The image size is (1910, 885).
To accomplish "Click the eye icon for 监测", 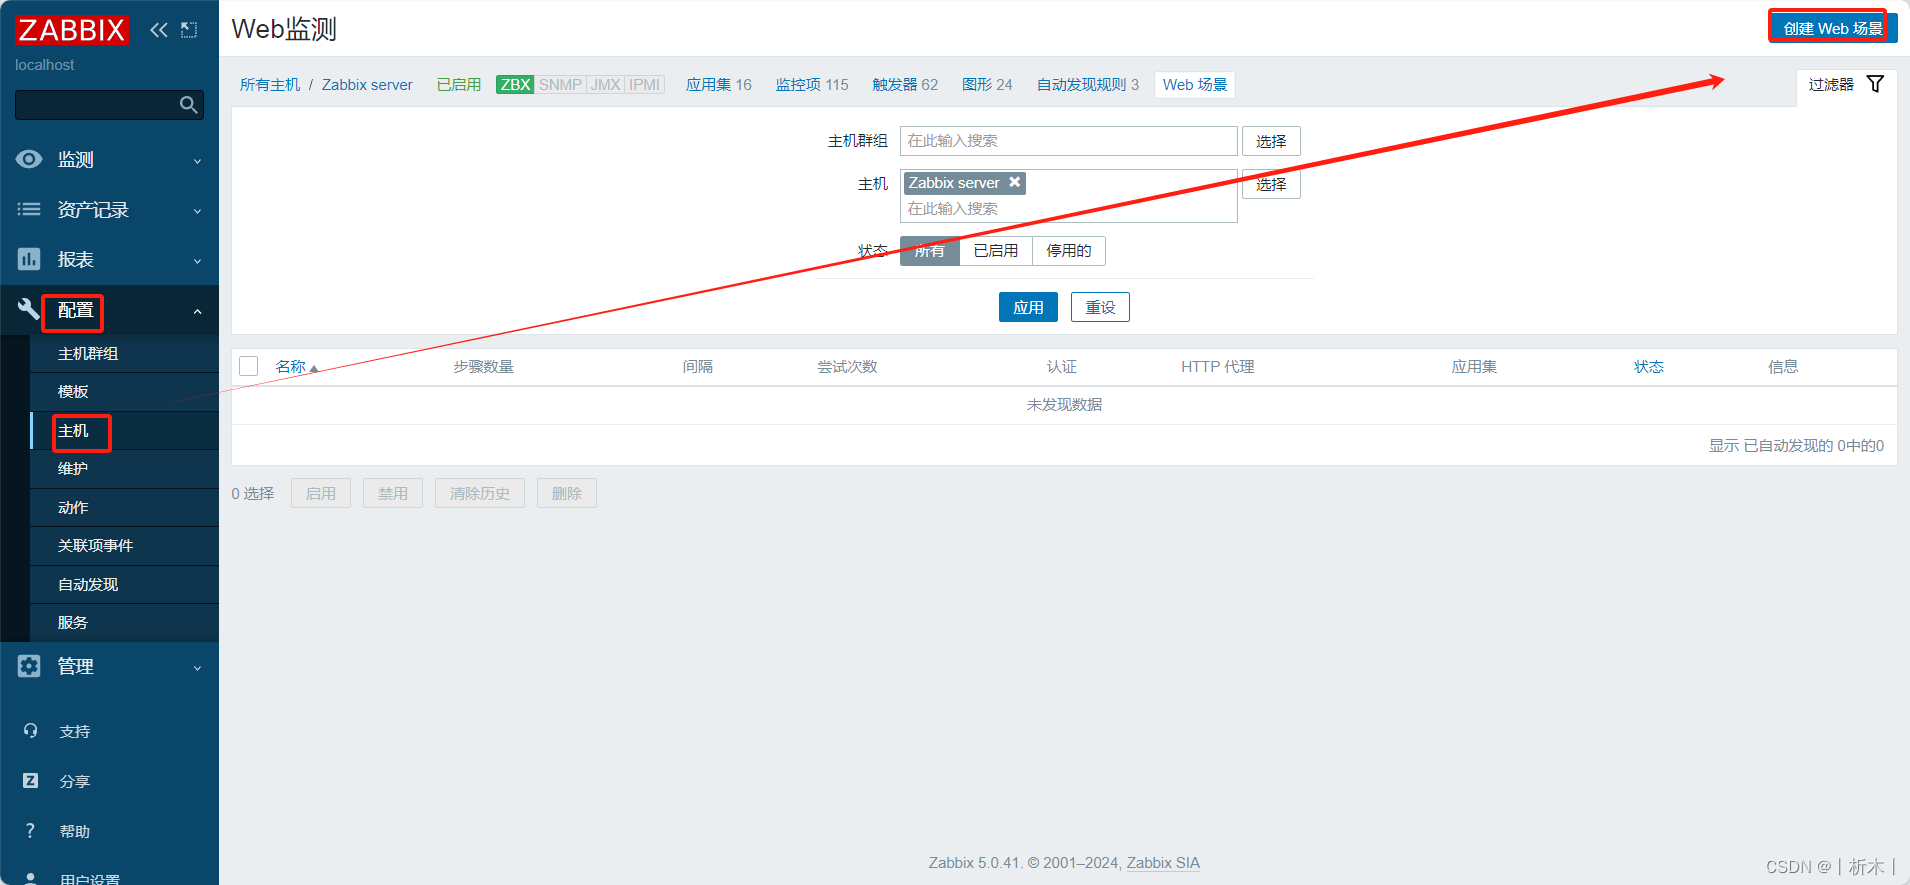I will pos(29,159).
